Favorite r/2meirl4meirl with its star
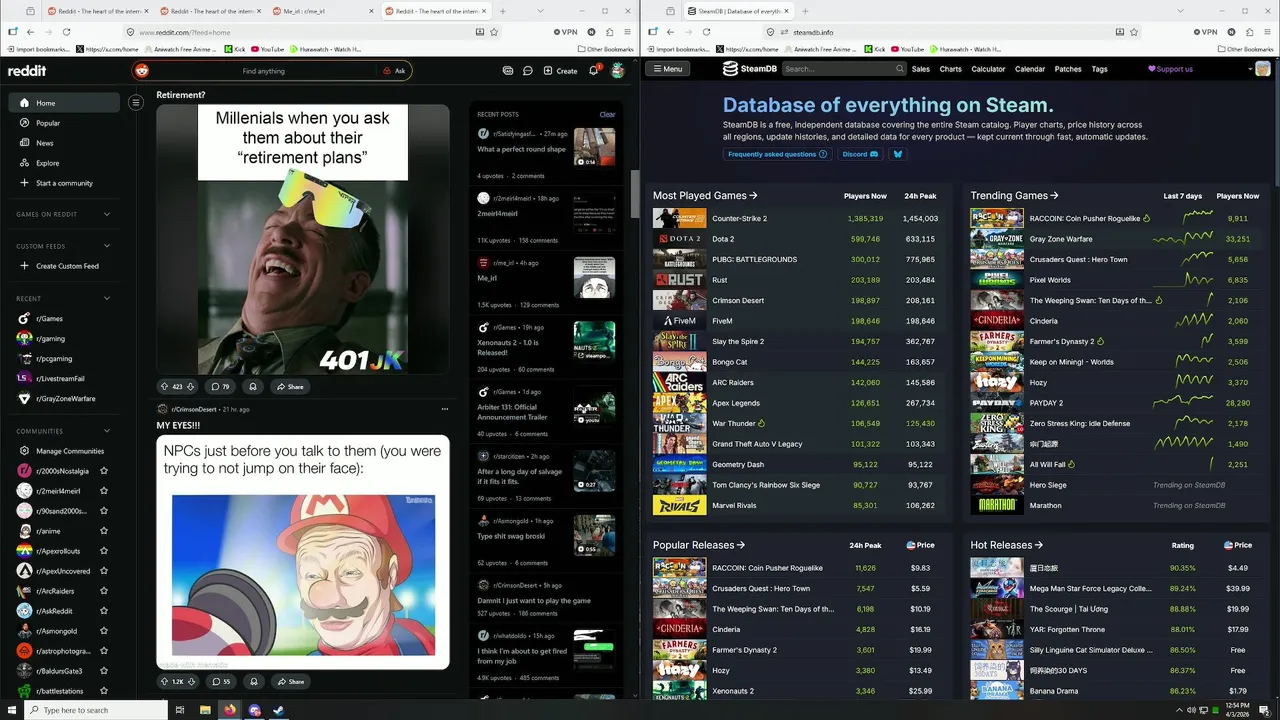Screen dimensions: 1280x720 (104, 491)
